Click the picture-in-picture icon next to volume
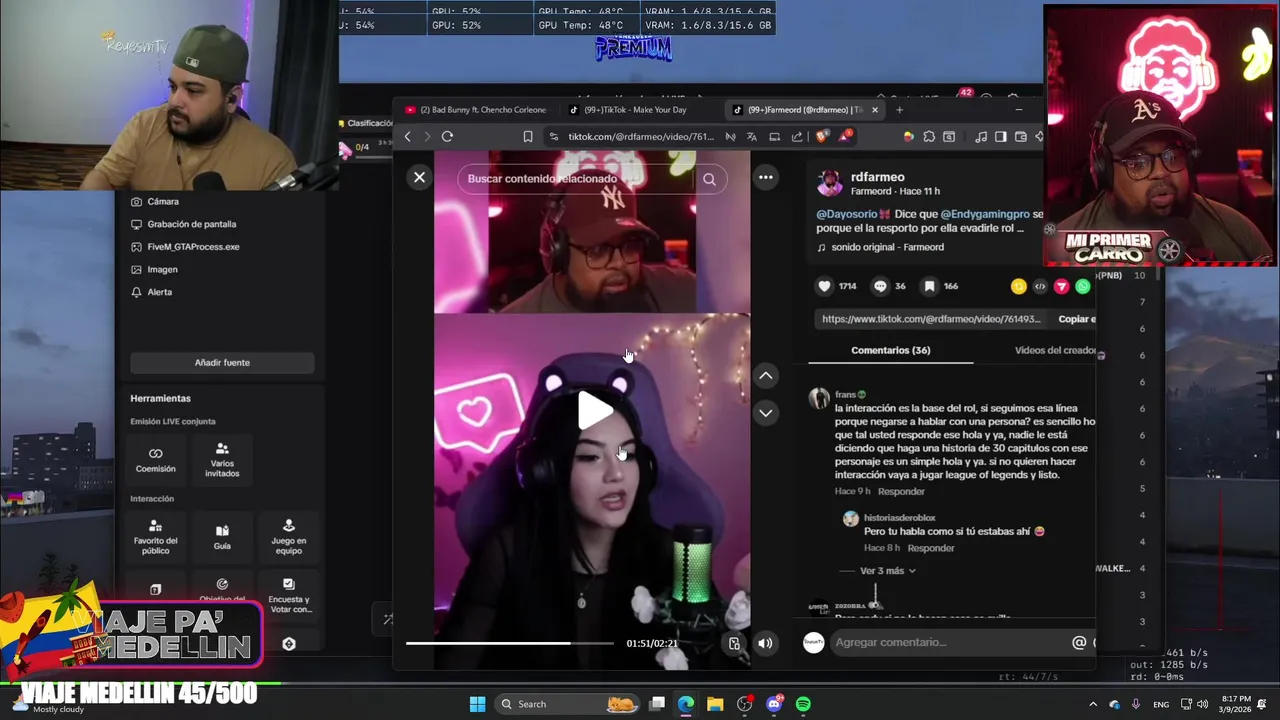This screenshot has width=1280, height=720. point(734,643)
